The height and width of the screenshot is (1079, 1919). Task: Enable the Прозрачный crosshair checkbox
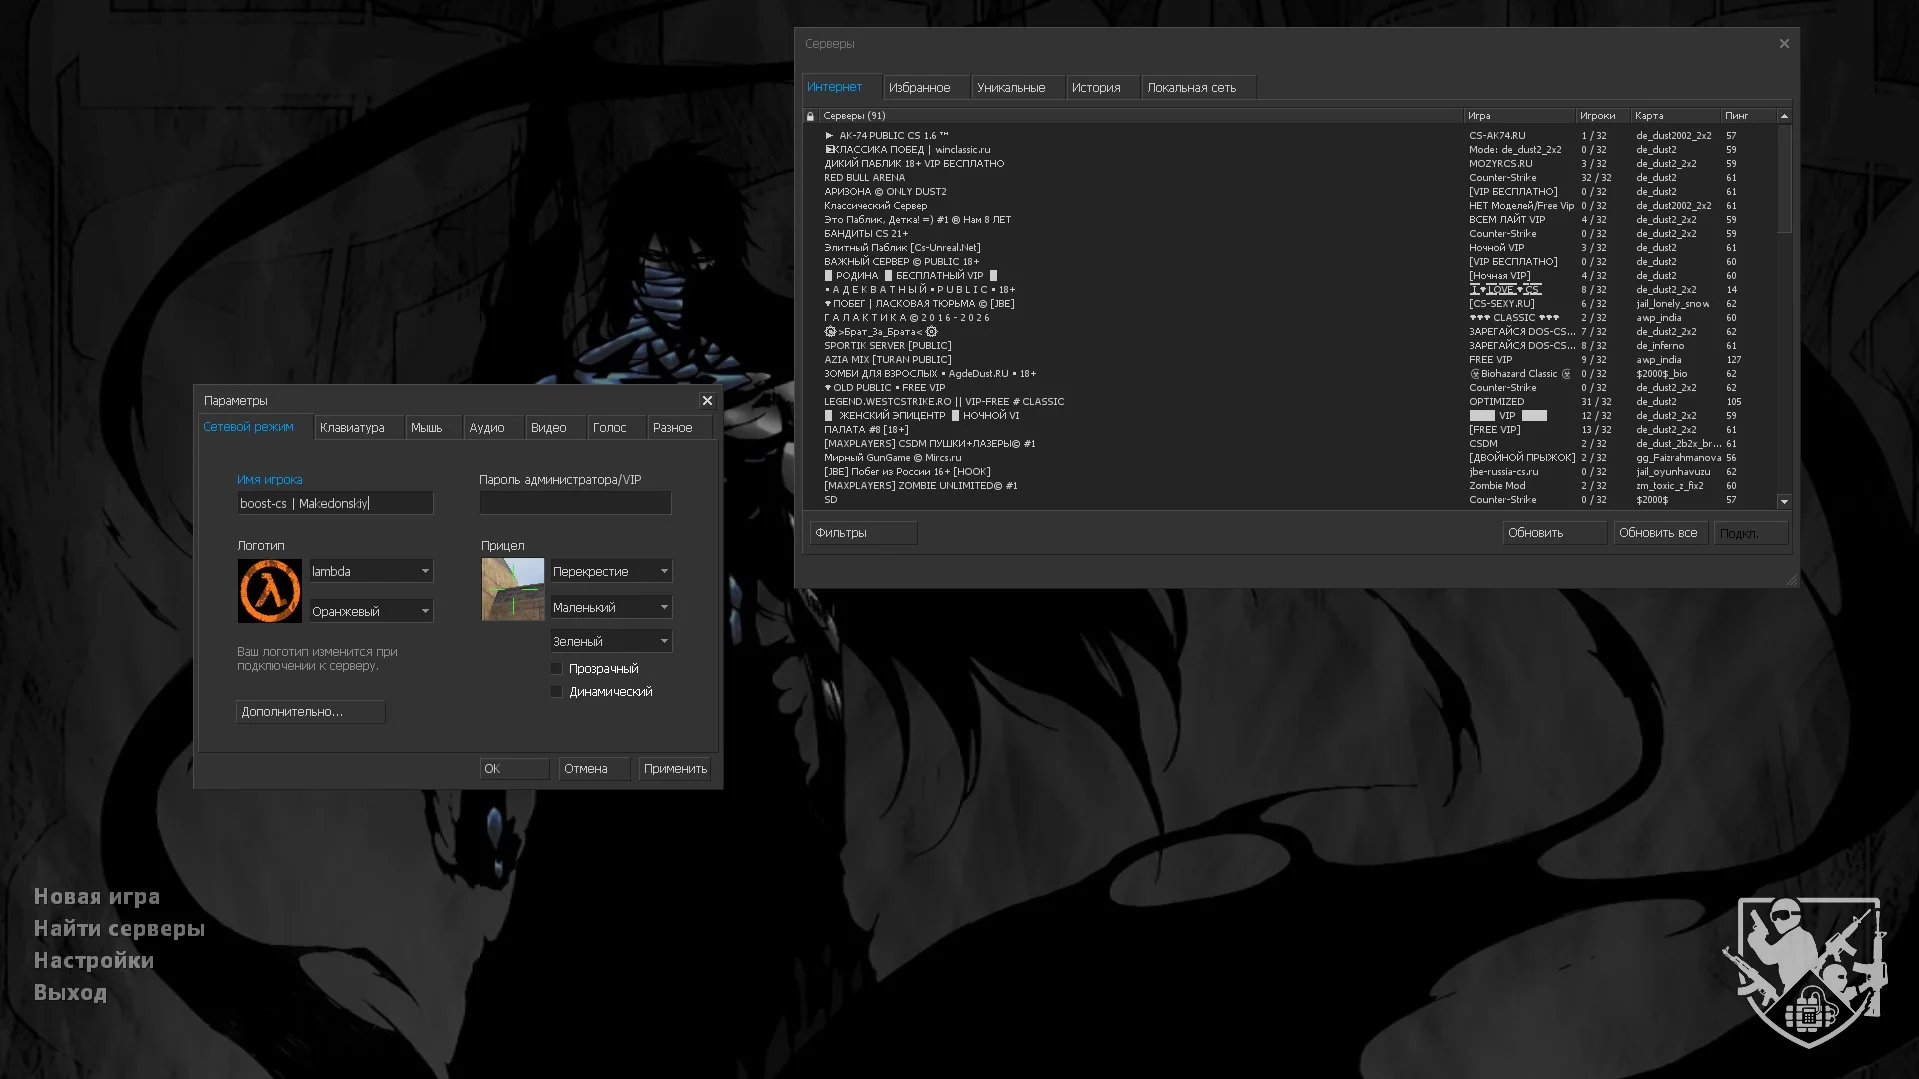557,669
